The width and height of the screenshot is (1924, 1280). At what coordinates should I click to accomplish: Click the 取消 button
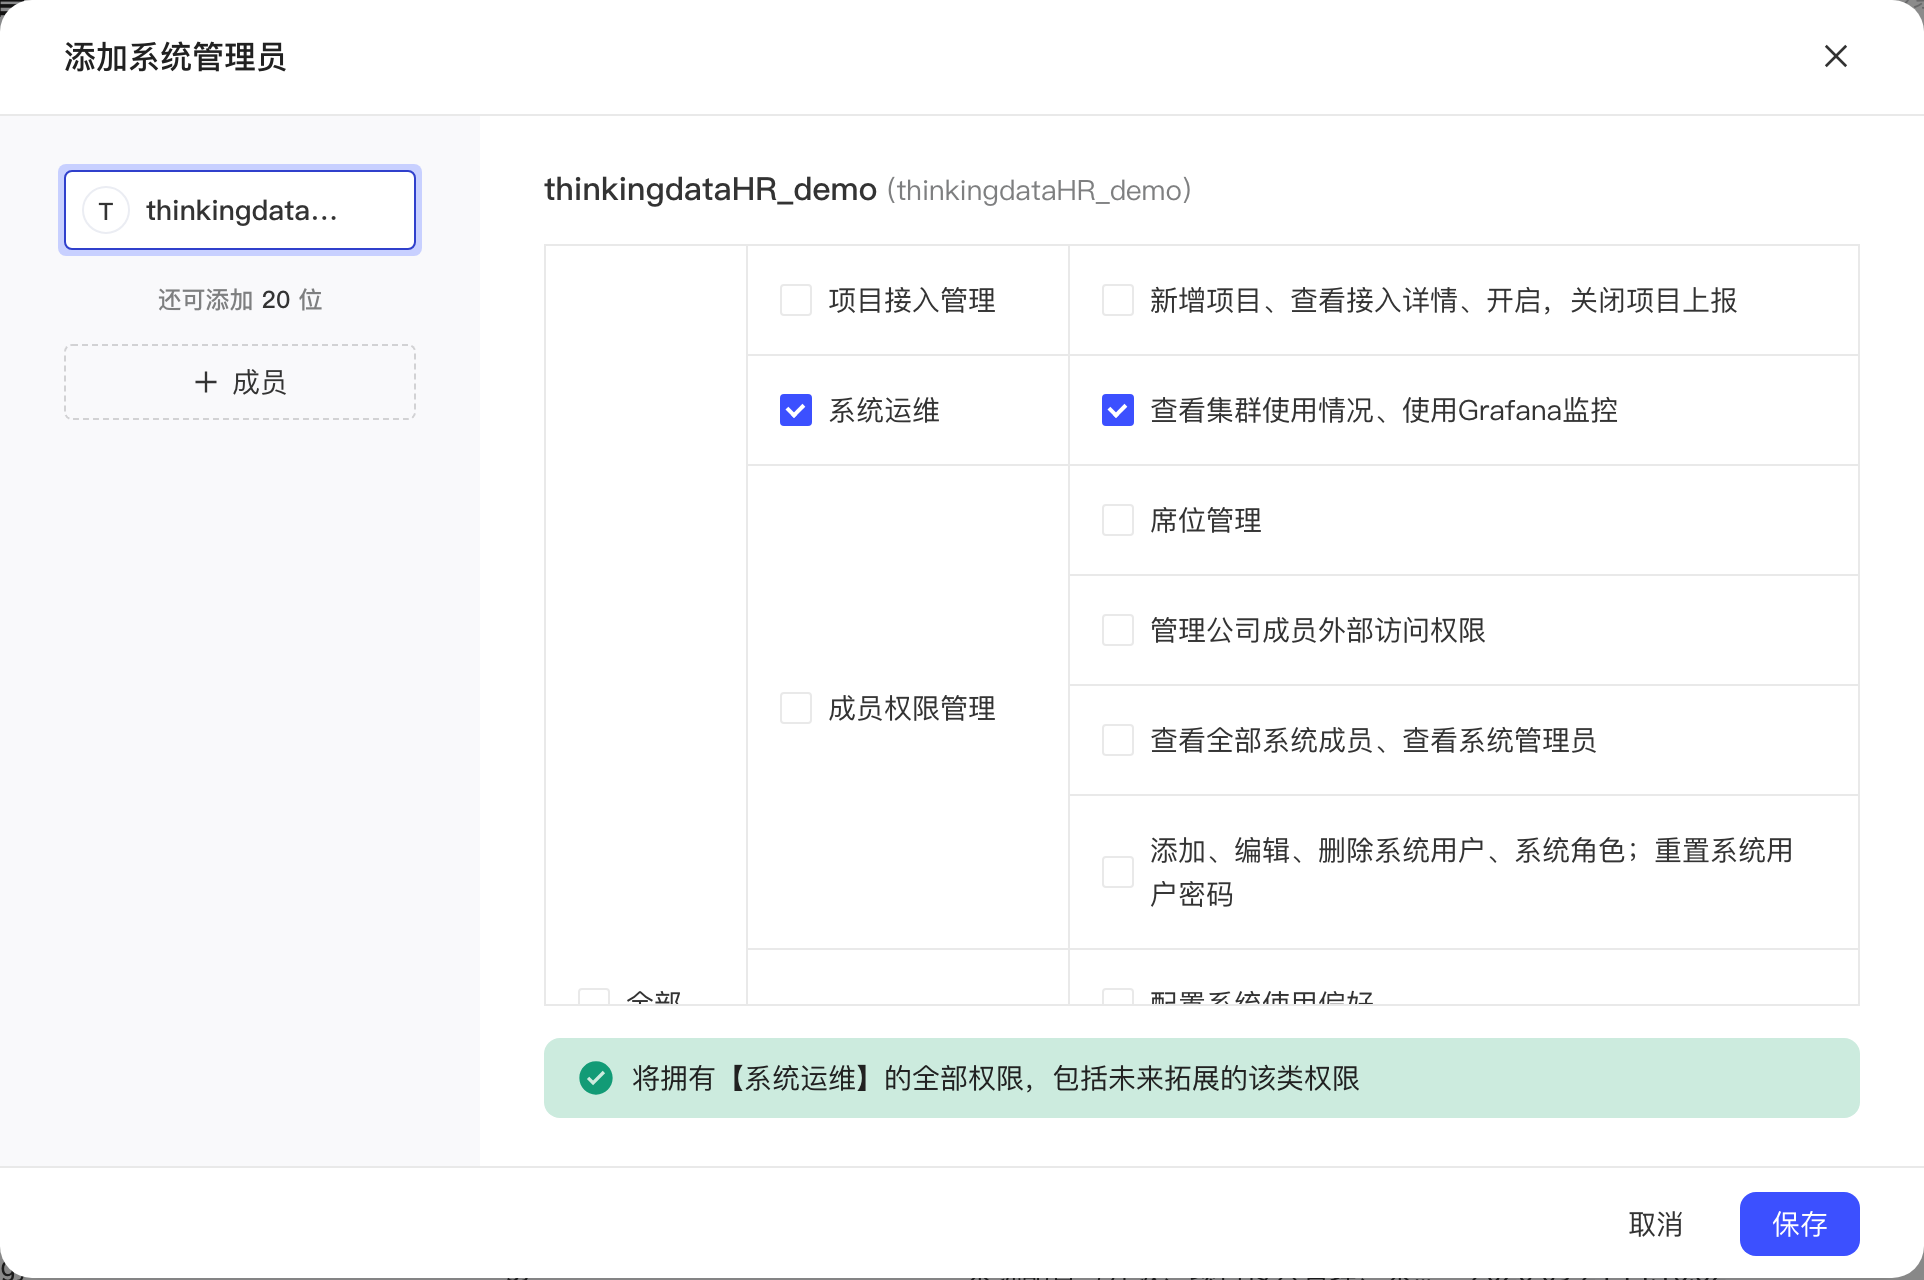tap(1656, 1224)
